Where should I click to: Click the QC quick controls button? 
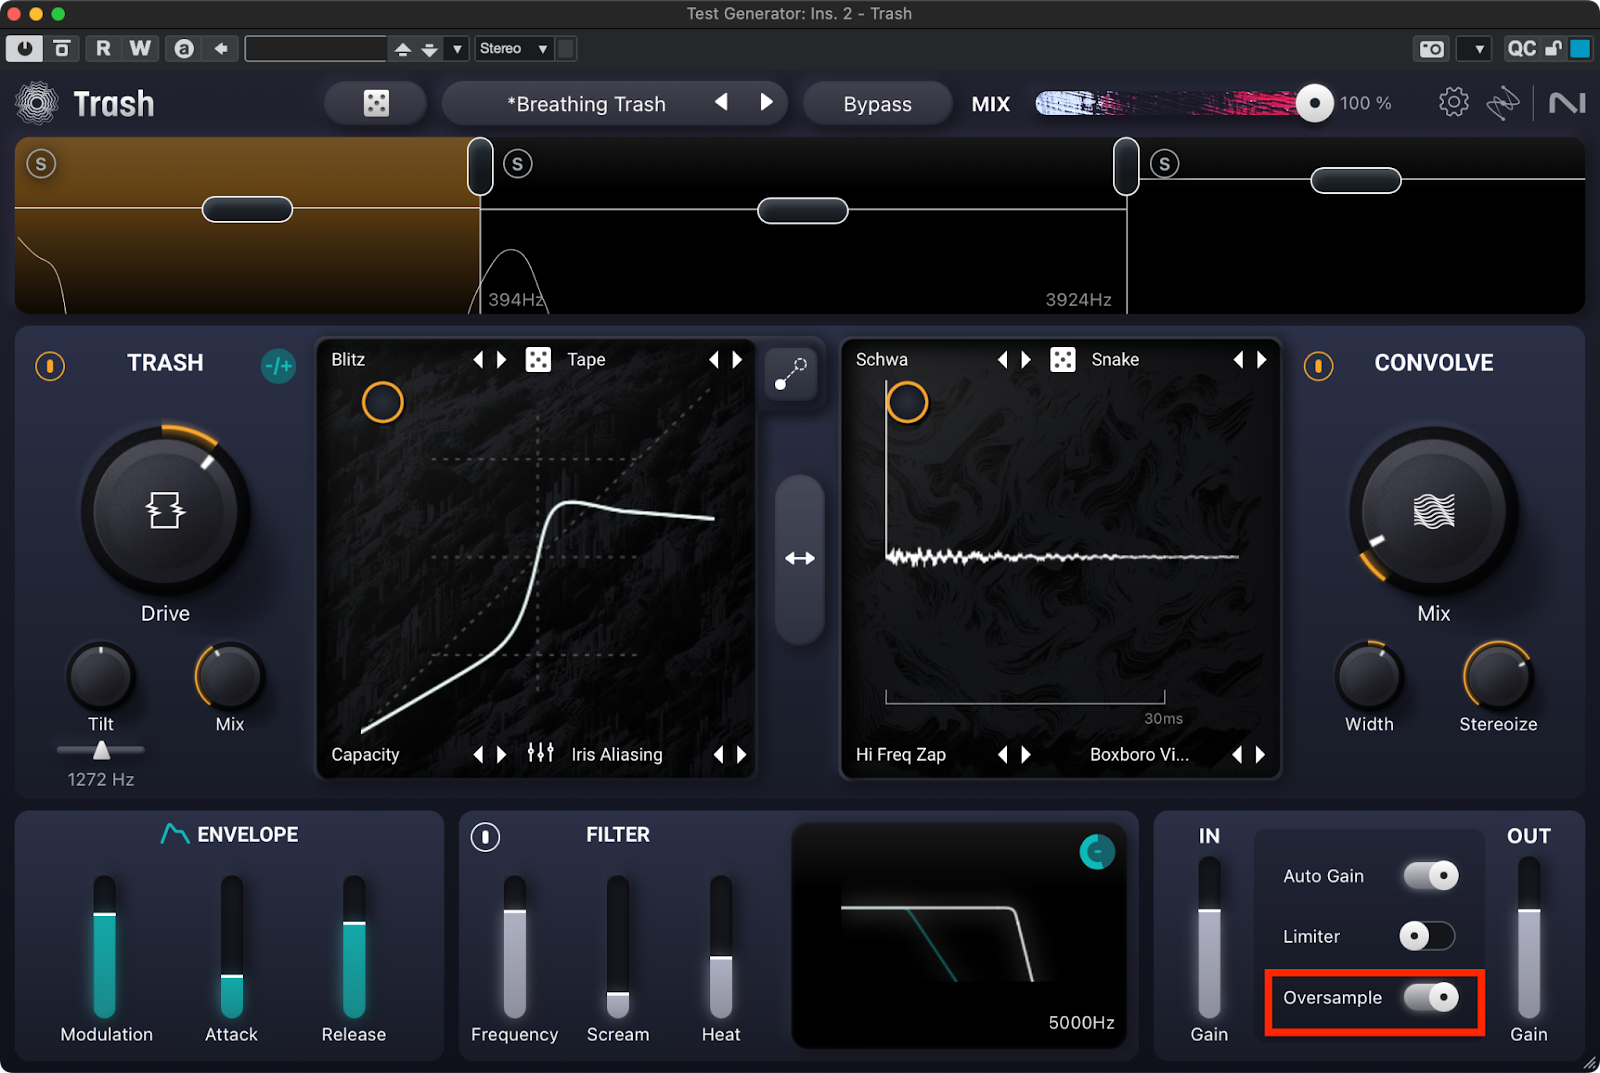1521,49
